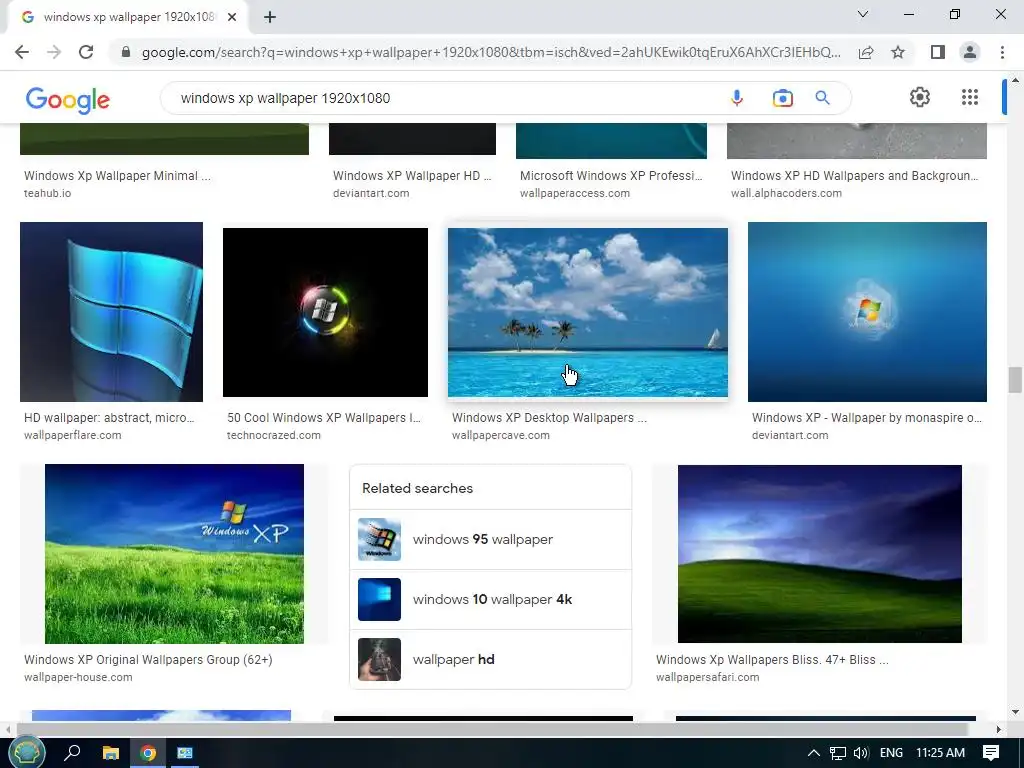Open the Chrome profile avatar menu

click(x=970, y=52)
